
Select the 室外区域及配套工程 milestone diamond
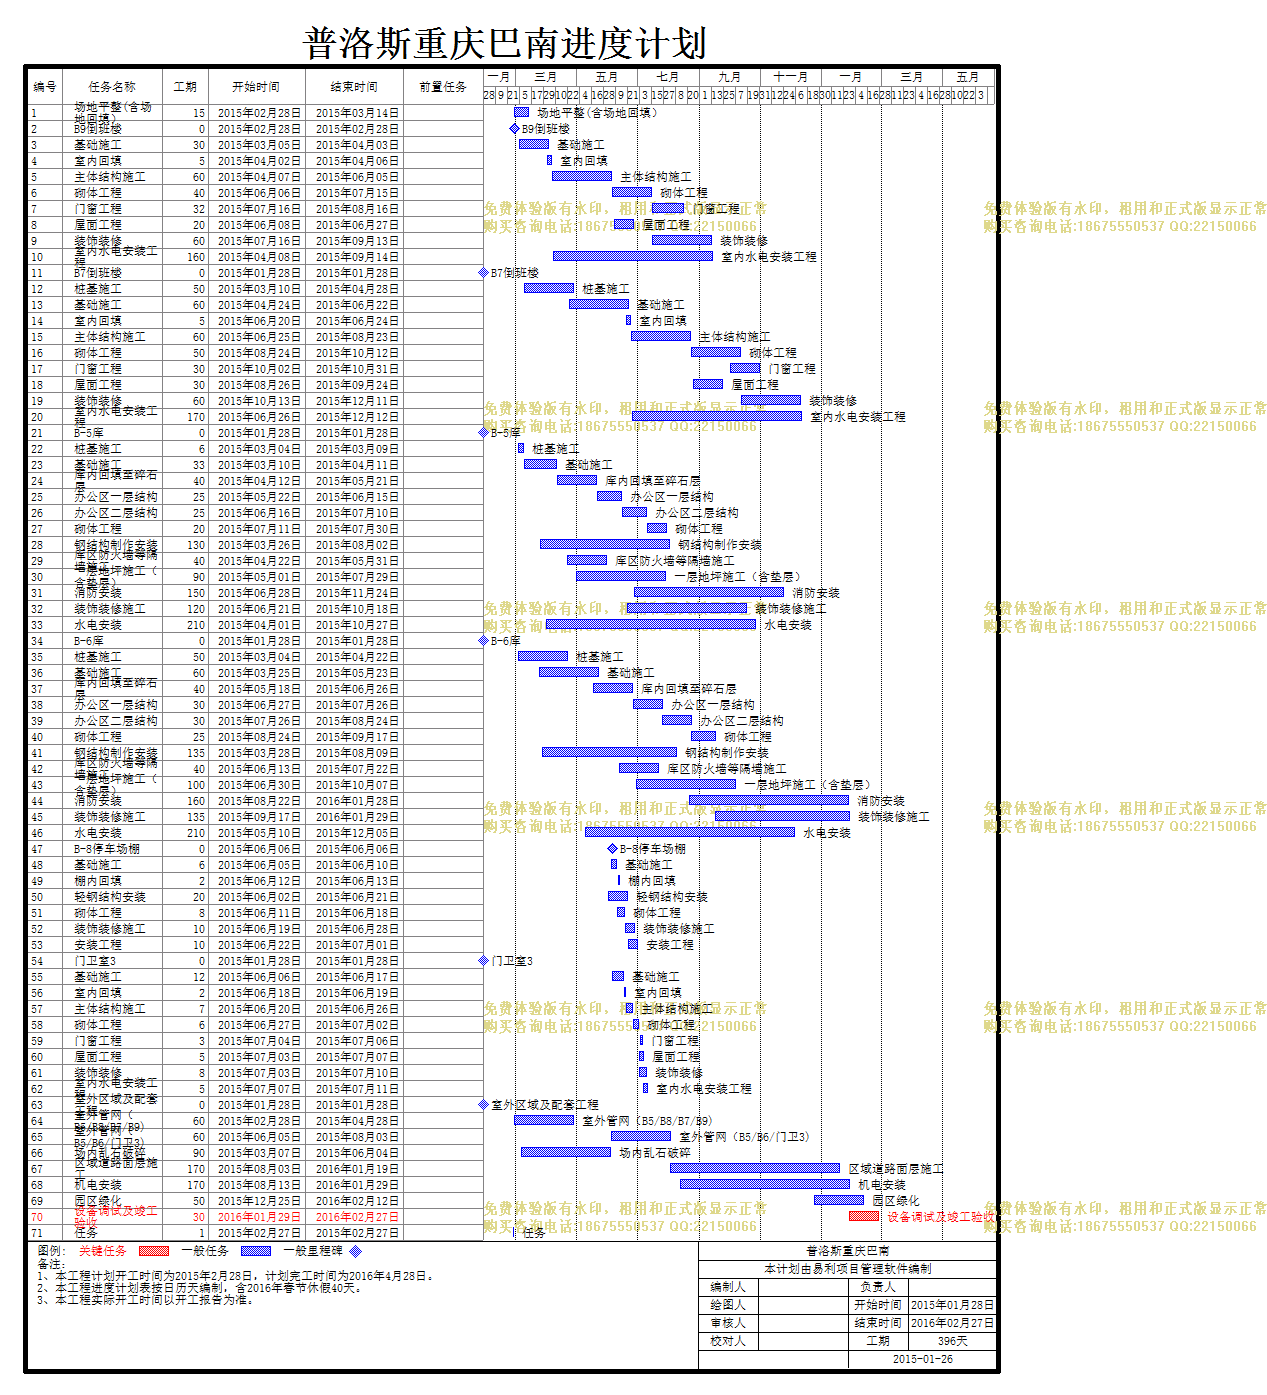pos(484,1105)
